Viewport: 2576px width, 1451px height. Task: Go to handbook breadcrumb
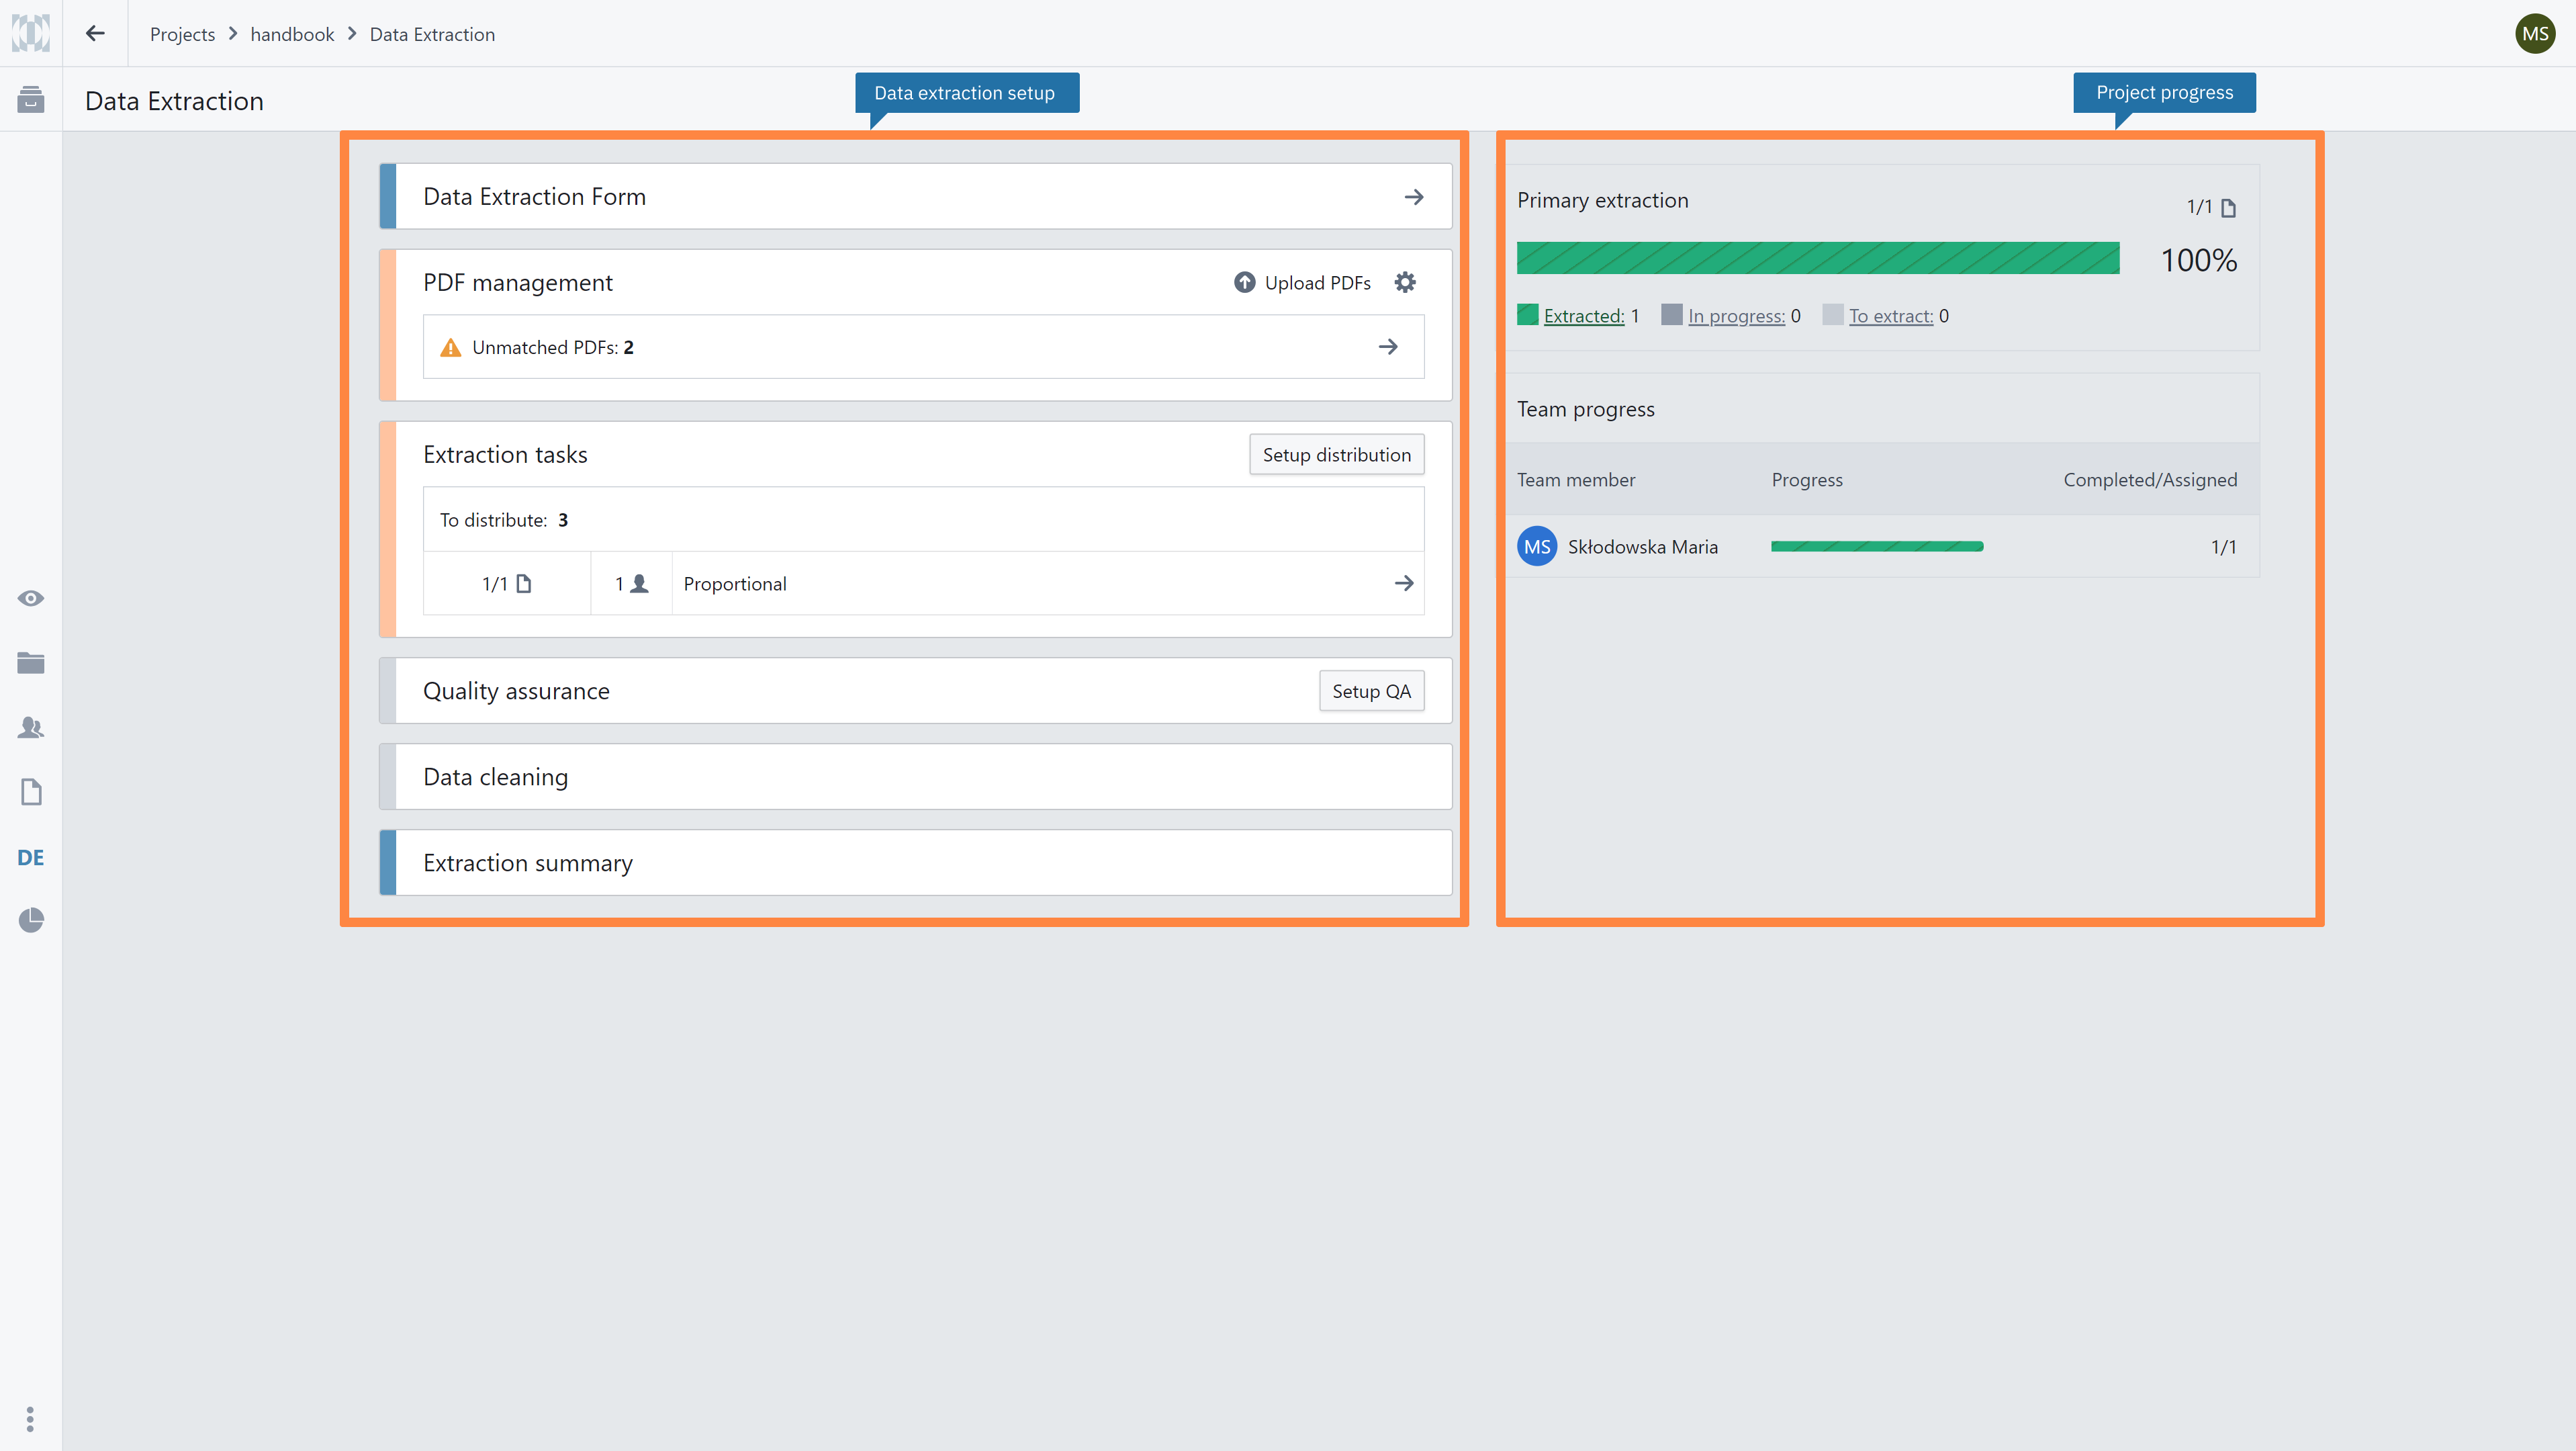292,34
